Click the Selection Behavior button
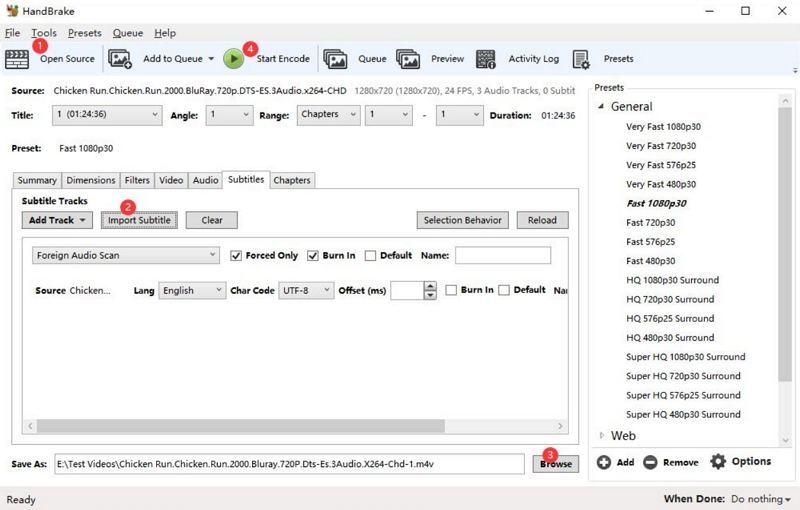The height and width of the screenshot is (510, 800). pyautogui.click(x=463, y=220)
